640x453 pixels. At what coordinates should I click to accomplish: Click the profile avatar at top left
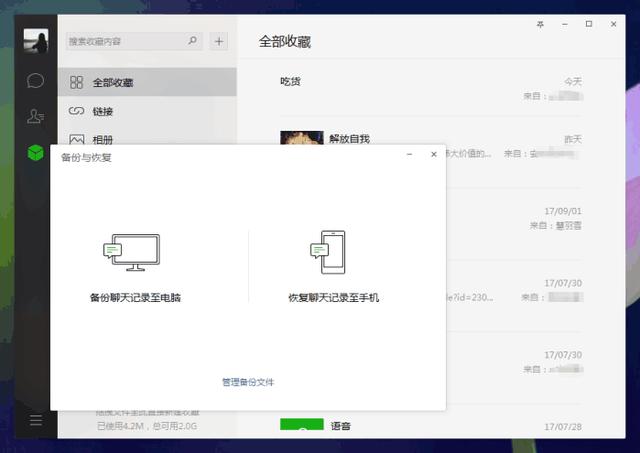[x=37, y=42]
